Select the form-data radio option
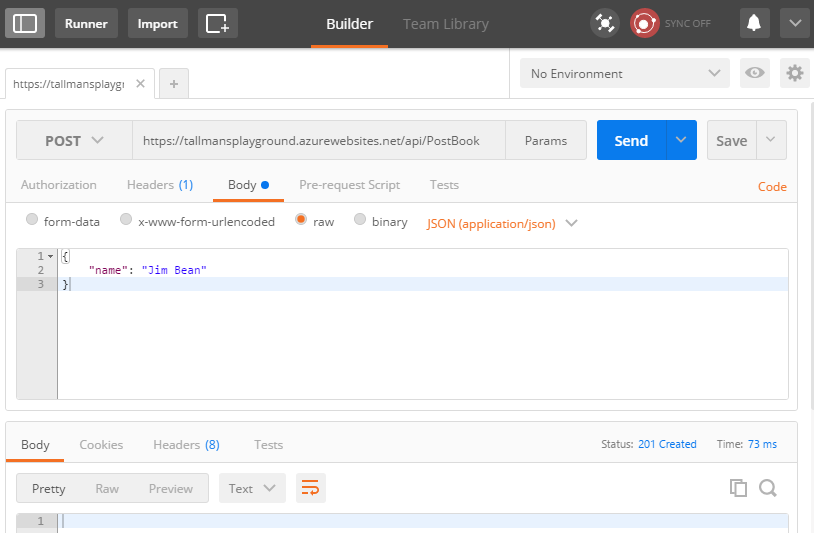814x533 pixels. pos(32,219)
